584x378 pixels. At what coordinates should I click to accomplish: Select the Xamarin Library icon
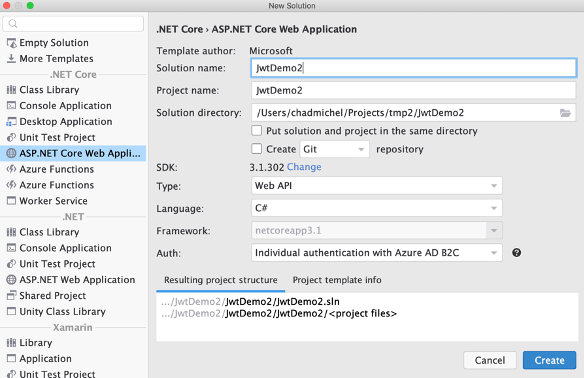coord(12,343)
